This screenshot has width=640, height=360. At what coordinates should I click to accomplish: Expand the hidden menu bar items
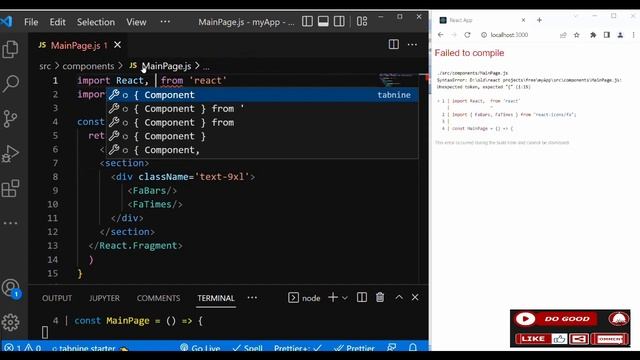[x=165, y=21]
